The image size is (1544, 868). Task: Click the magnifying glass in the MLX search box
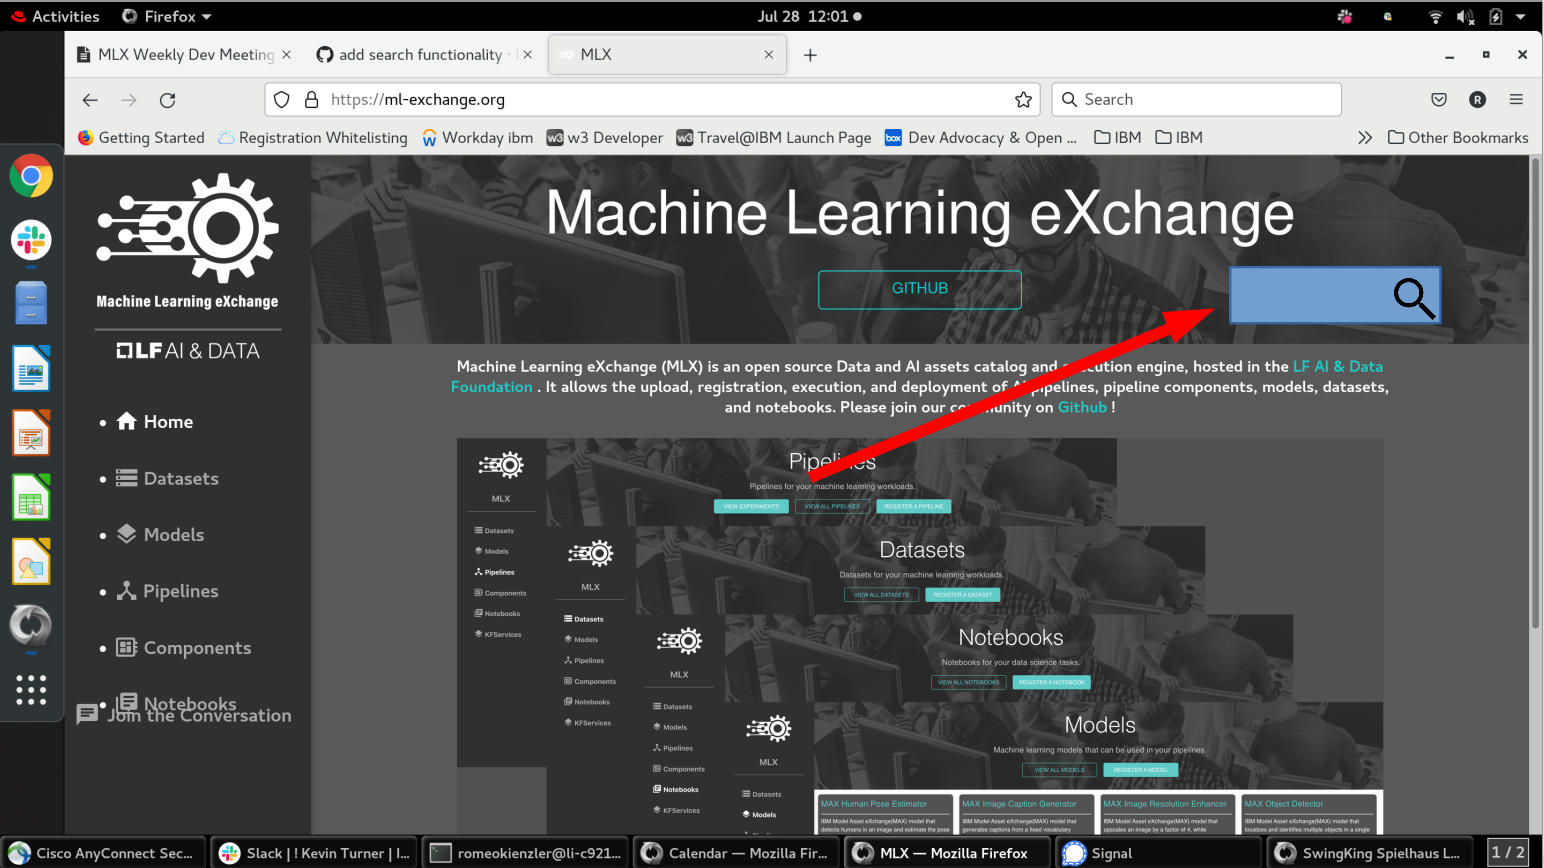(x=1413, y=298)
